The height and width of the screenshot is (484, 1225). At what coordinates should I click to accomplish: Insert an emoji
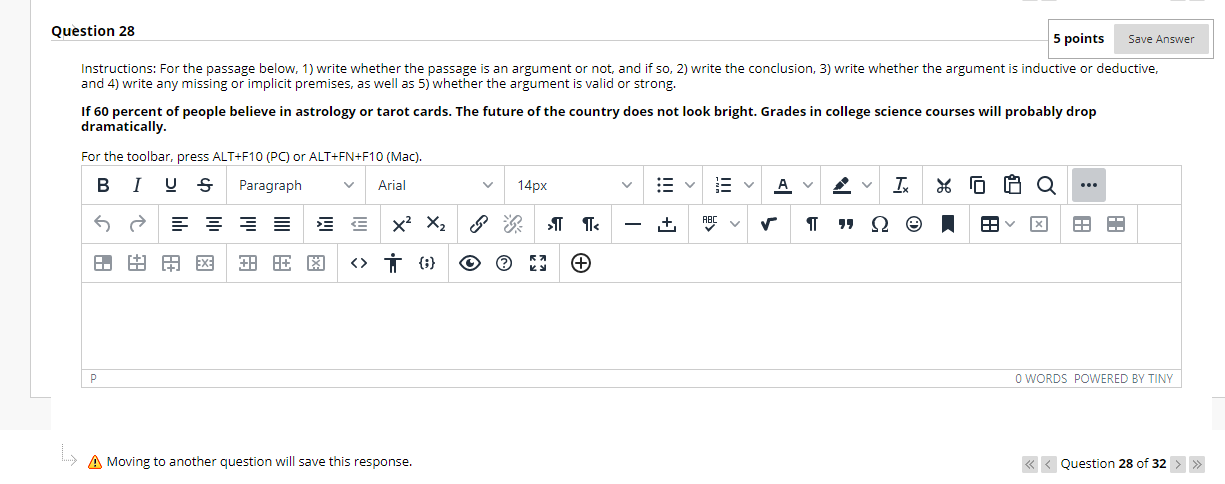pyautogui.click(x=913, y=224)
